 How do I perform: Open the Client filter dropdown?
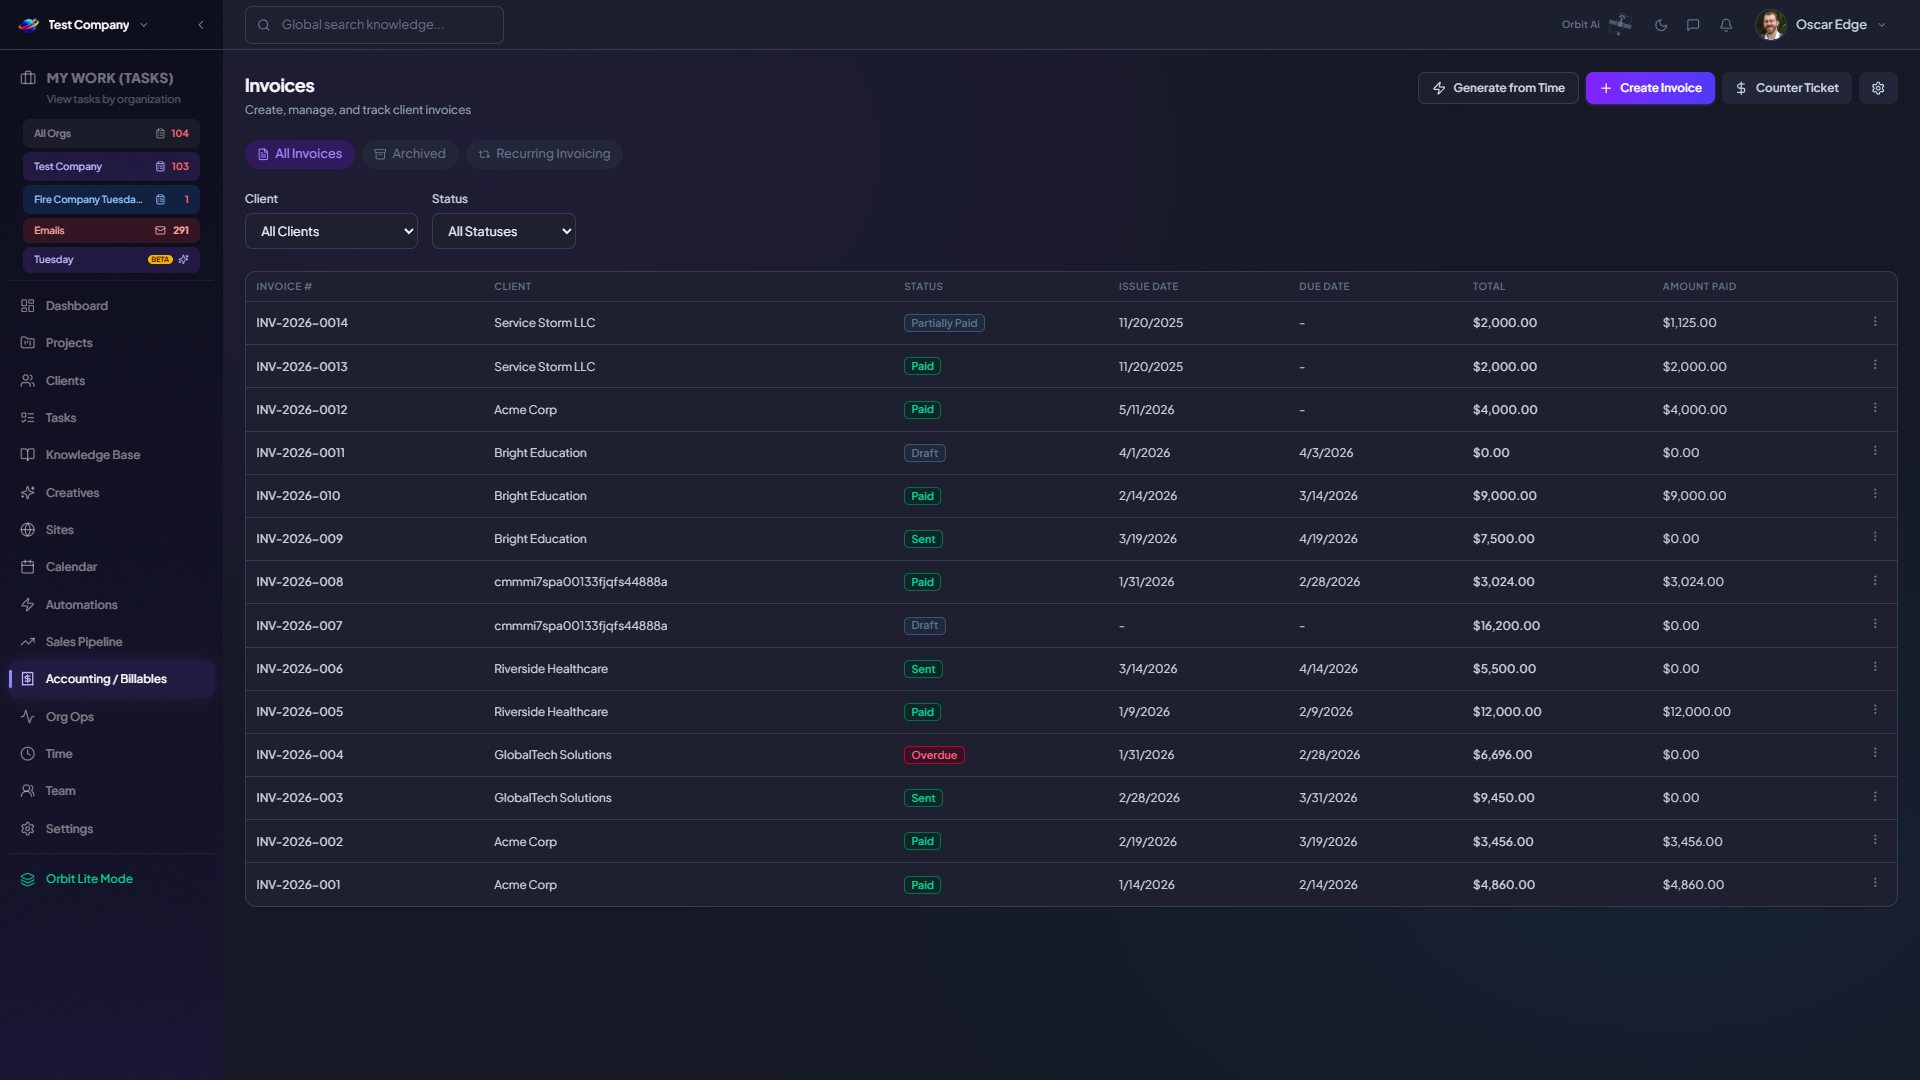(x=331, y=231)
